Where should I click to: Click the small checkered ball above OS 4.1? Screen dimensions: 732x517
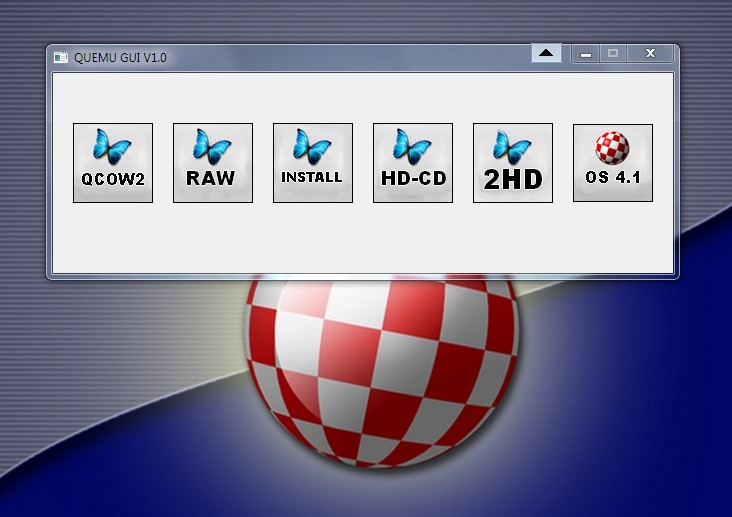click(x=612, y=149)
